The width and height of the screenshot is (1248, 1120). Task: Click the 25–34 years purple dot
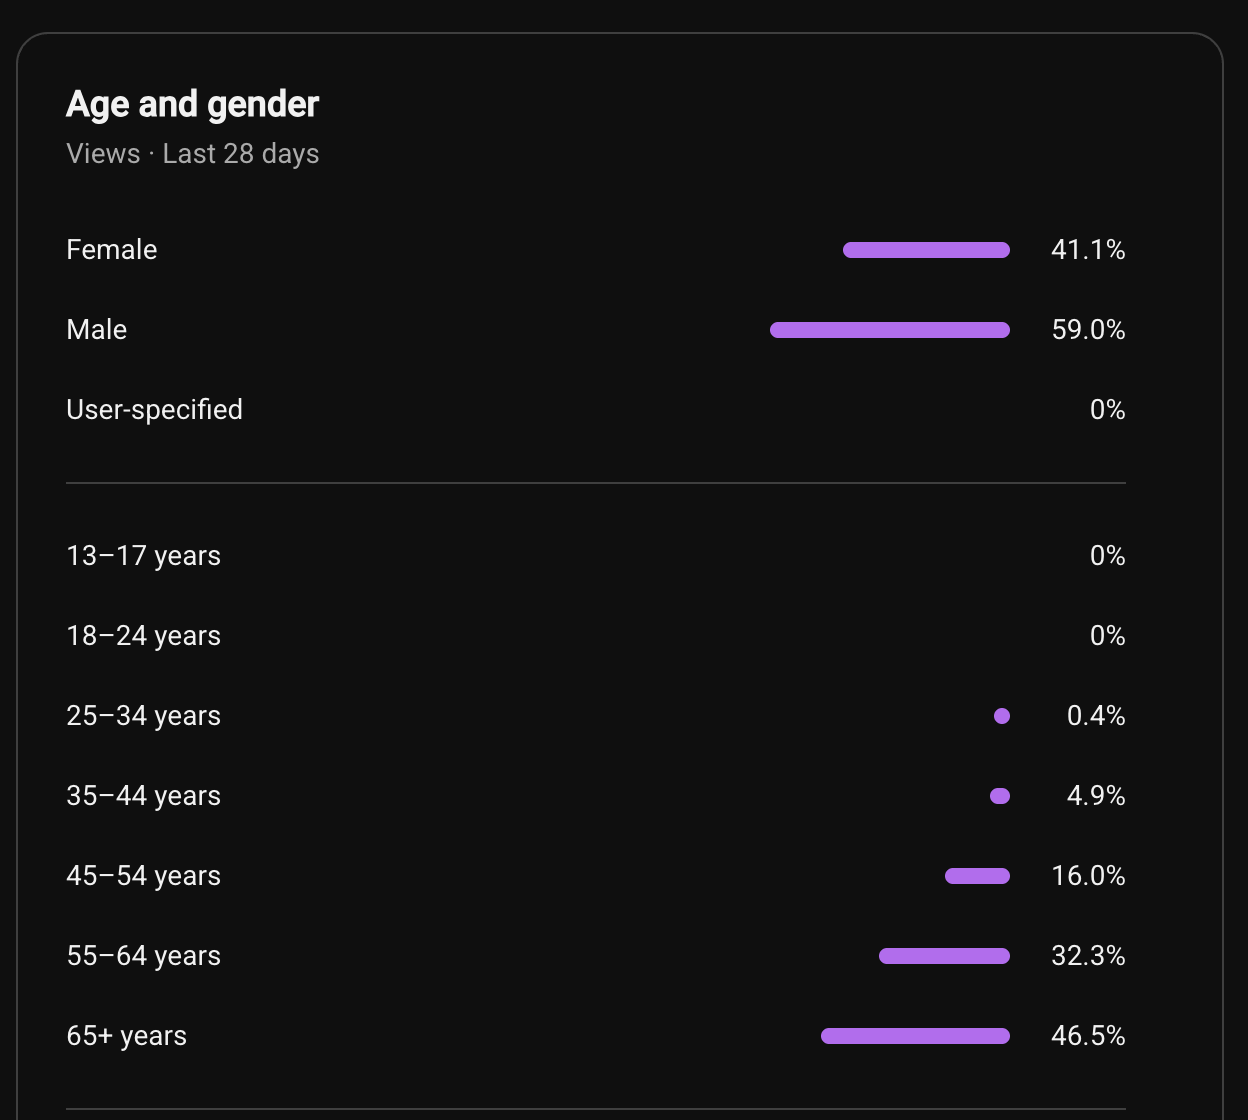click(x=1002, y=716)
